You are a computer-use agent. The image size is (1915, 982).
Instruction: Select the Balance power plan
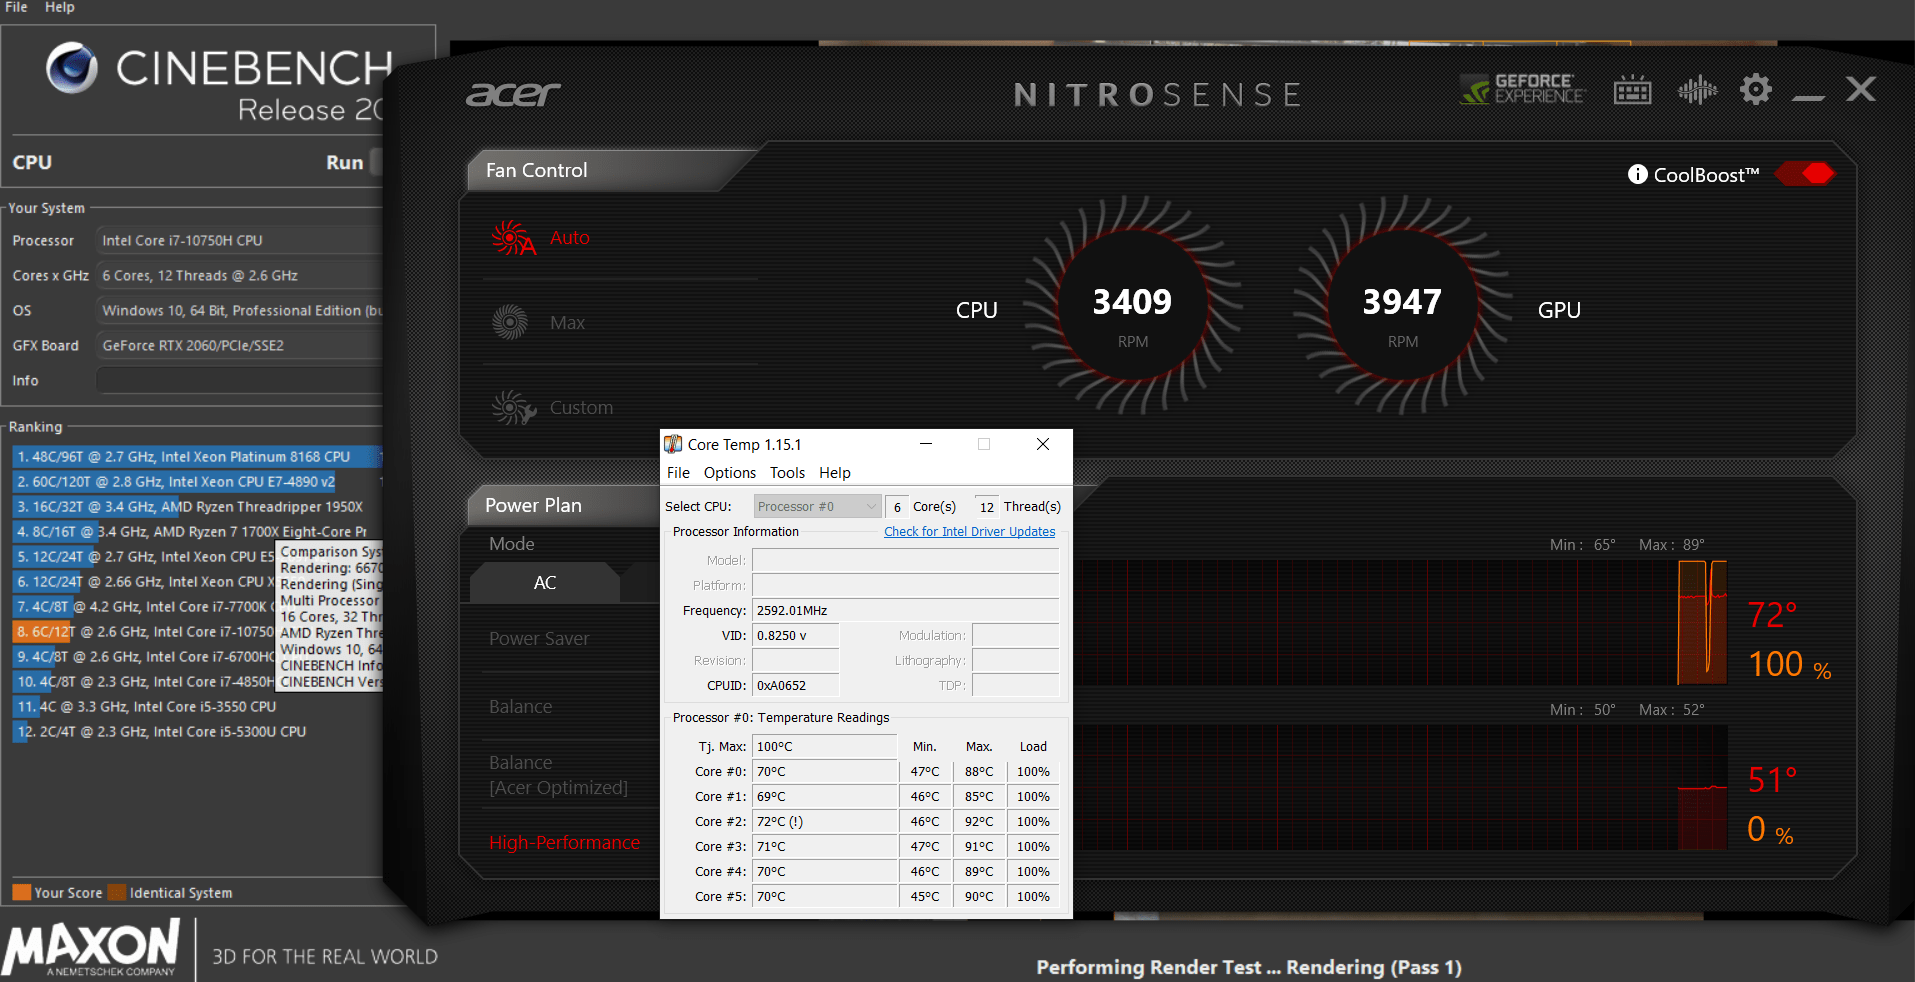pos(520,706)
